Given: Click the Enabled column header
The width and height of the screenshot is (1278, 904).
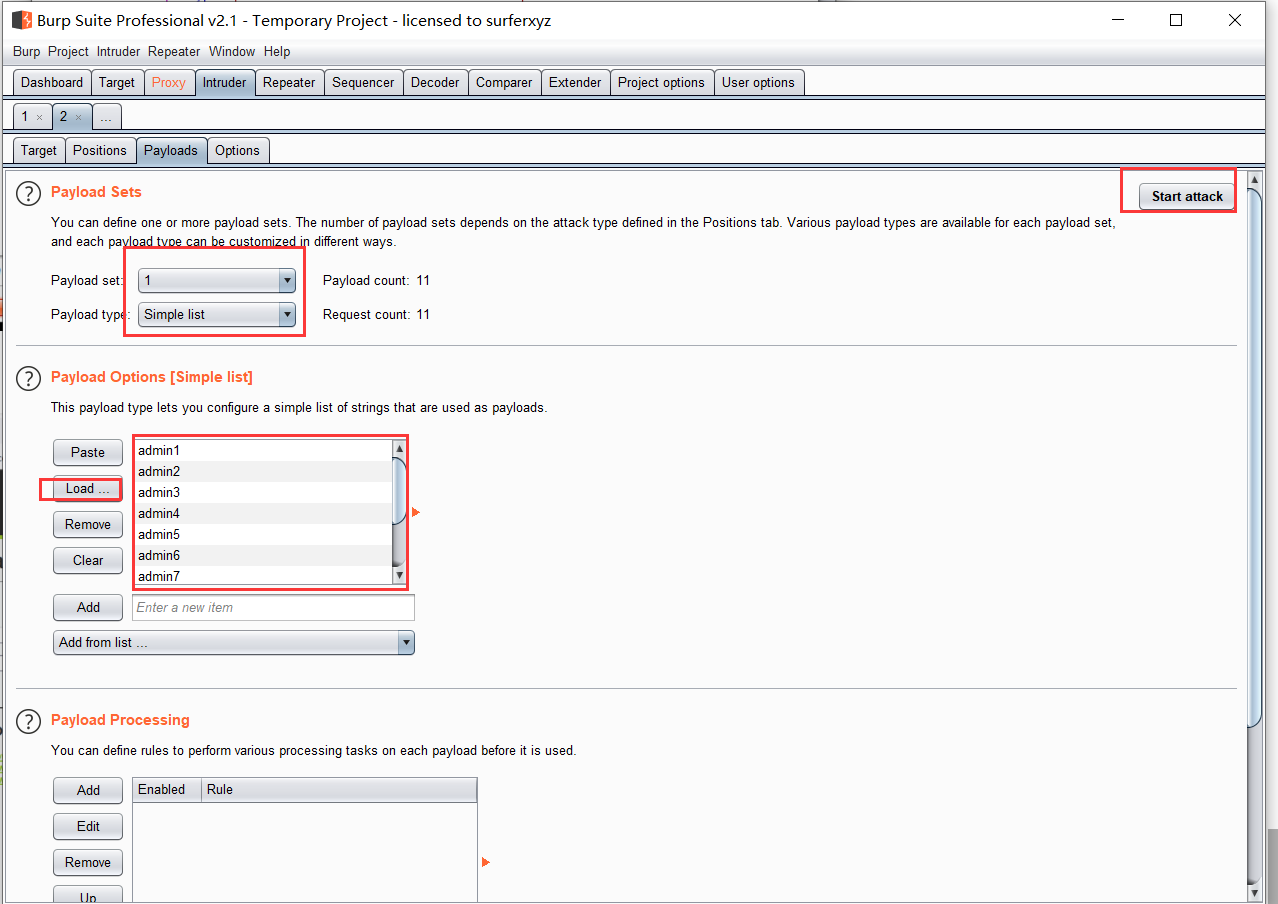Looking at the screenshot, I should (167, 790).
